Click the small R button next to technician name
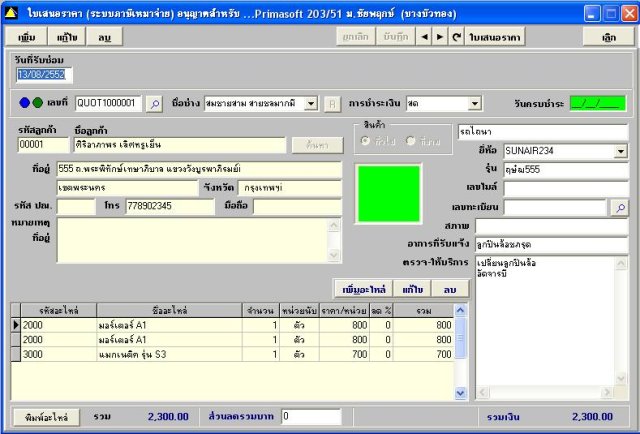The width and height of the screenshot is (640, 434). tap(332, 104)
